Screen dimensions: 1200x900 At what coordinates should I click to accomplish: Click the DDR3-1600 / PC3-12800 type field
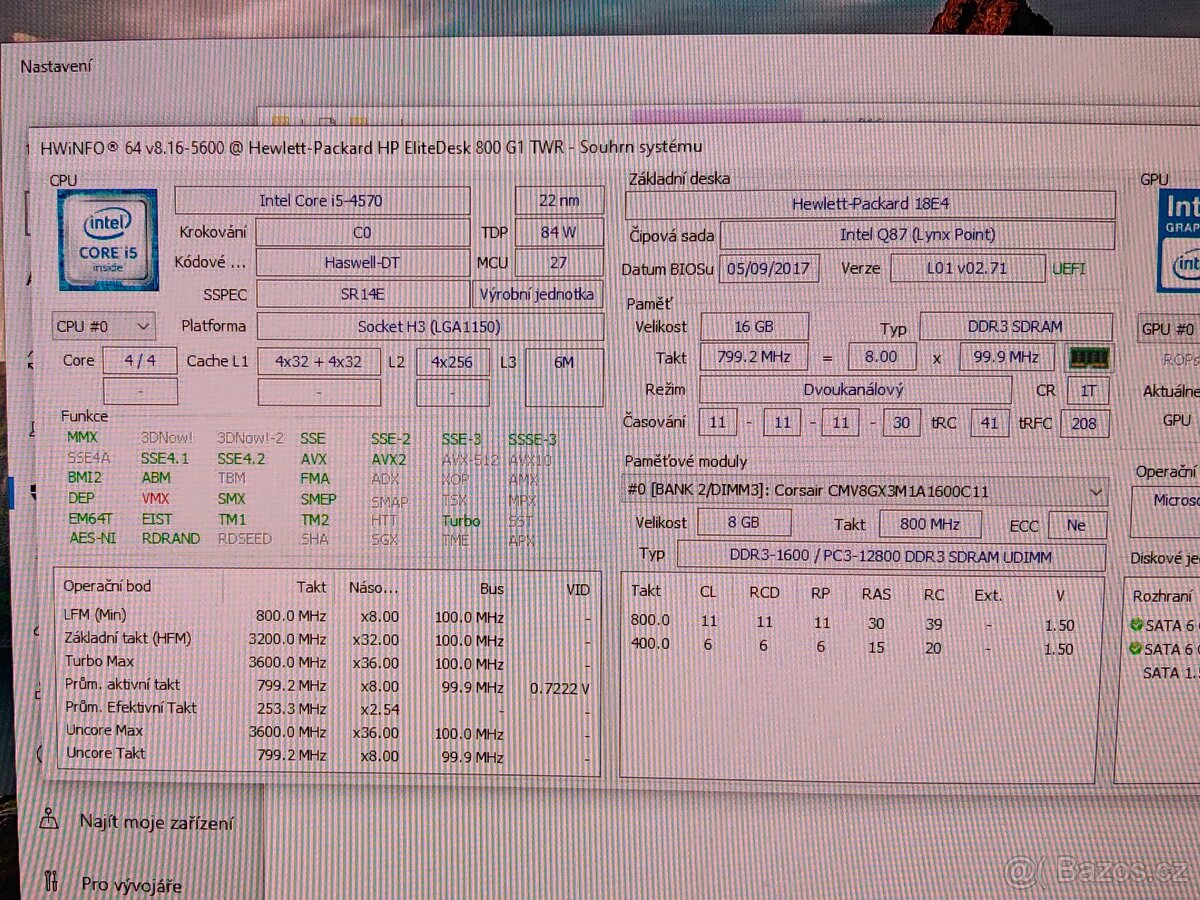tap(892, 556)
